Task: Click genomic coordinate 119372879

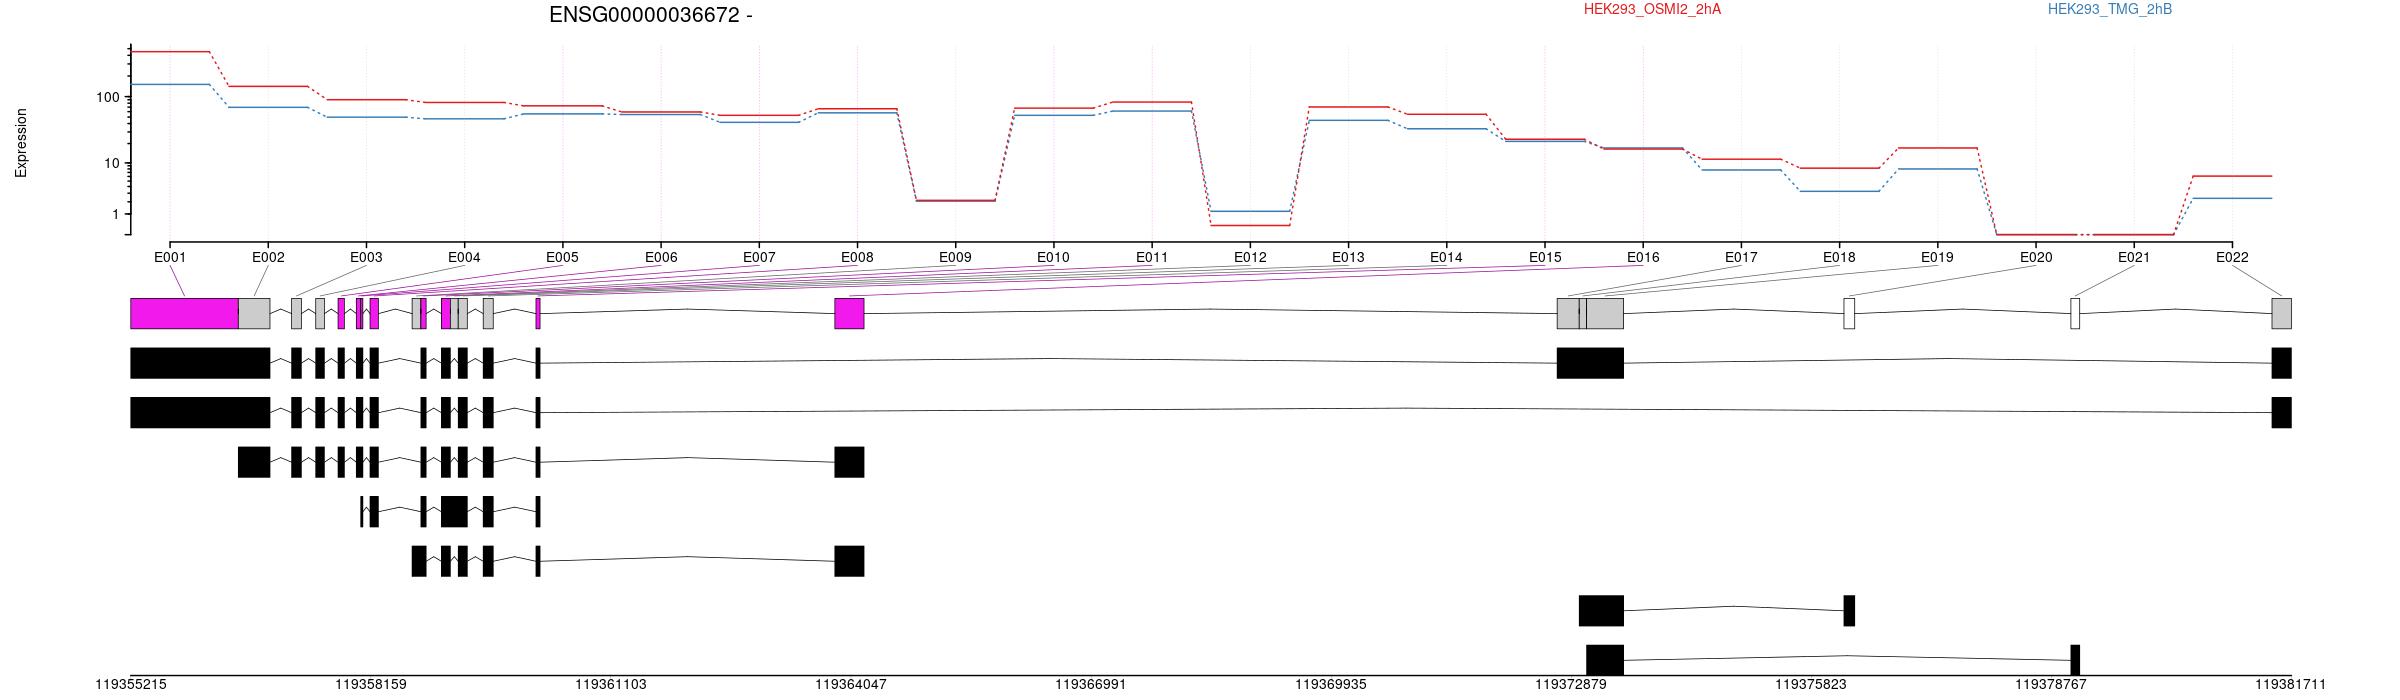Action: 1571,685
